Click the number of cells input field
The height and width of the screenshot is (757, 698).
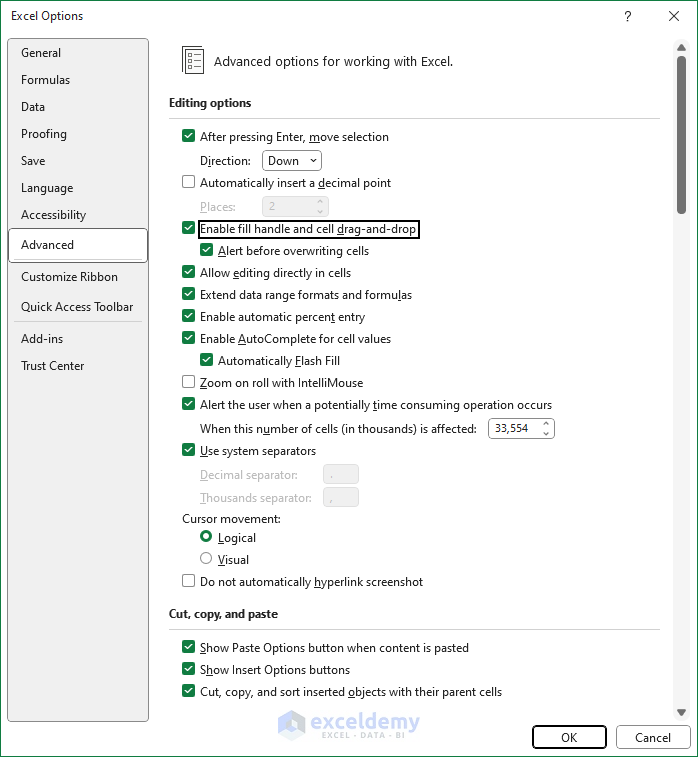point(513,429)
